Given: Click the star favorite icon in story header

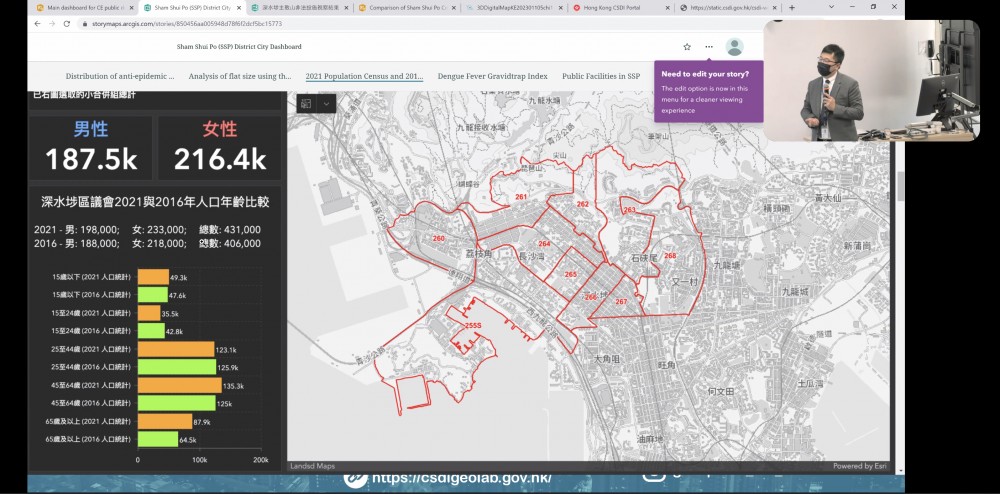Looking at the screenshot, I should 687,47.
